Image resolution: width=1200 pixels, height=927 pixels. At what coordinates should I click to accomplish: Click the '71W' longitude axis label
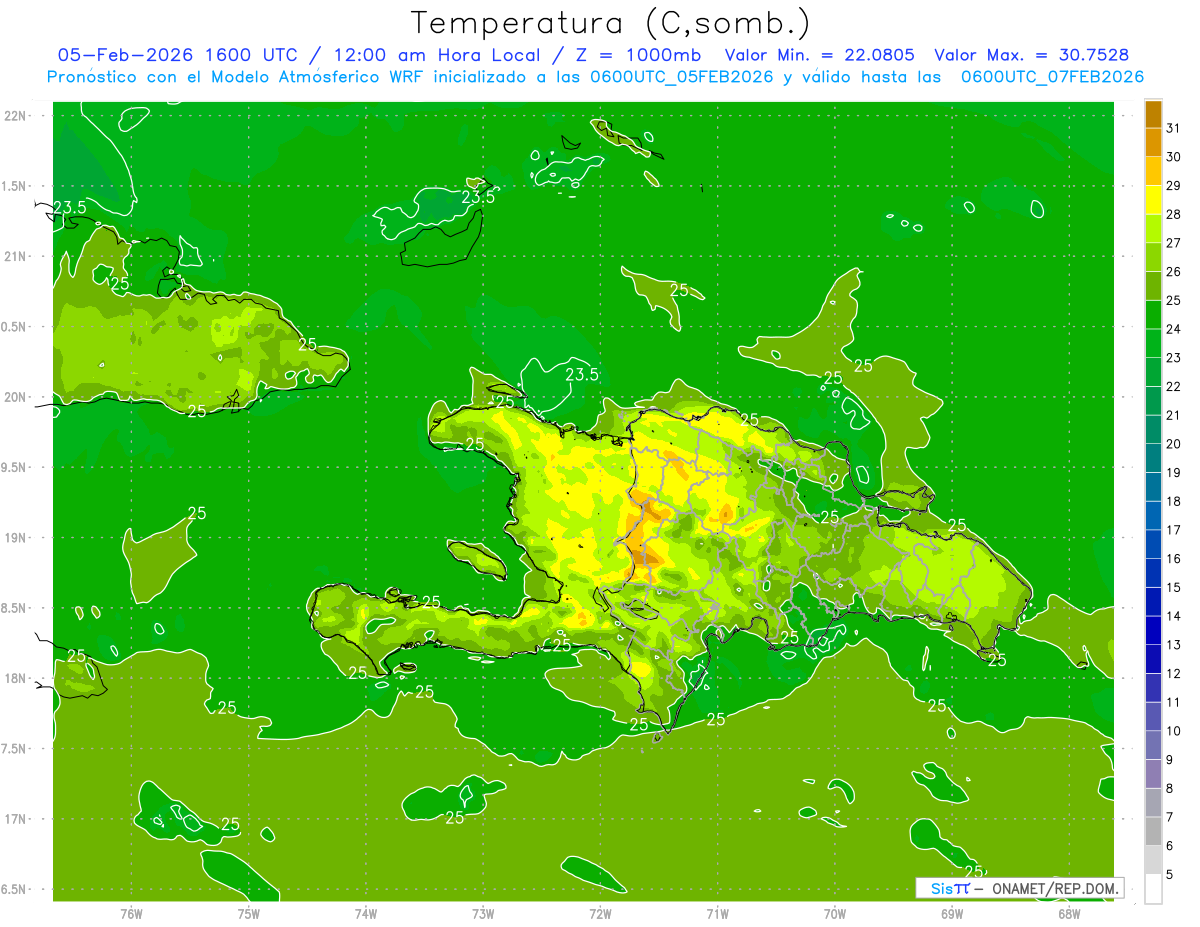click(x=717, y=913)
